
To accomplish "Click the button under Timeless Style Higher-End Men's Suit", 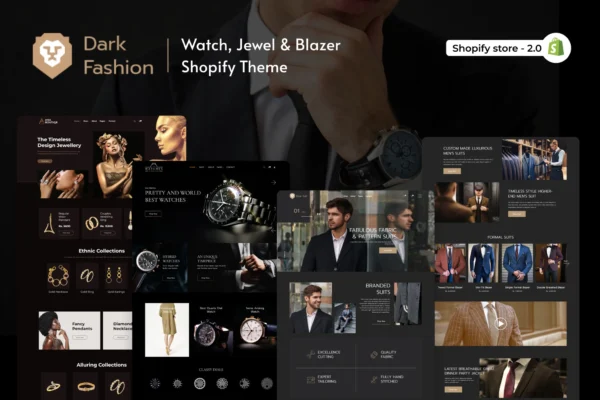I will click(x=517, y=214).
